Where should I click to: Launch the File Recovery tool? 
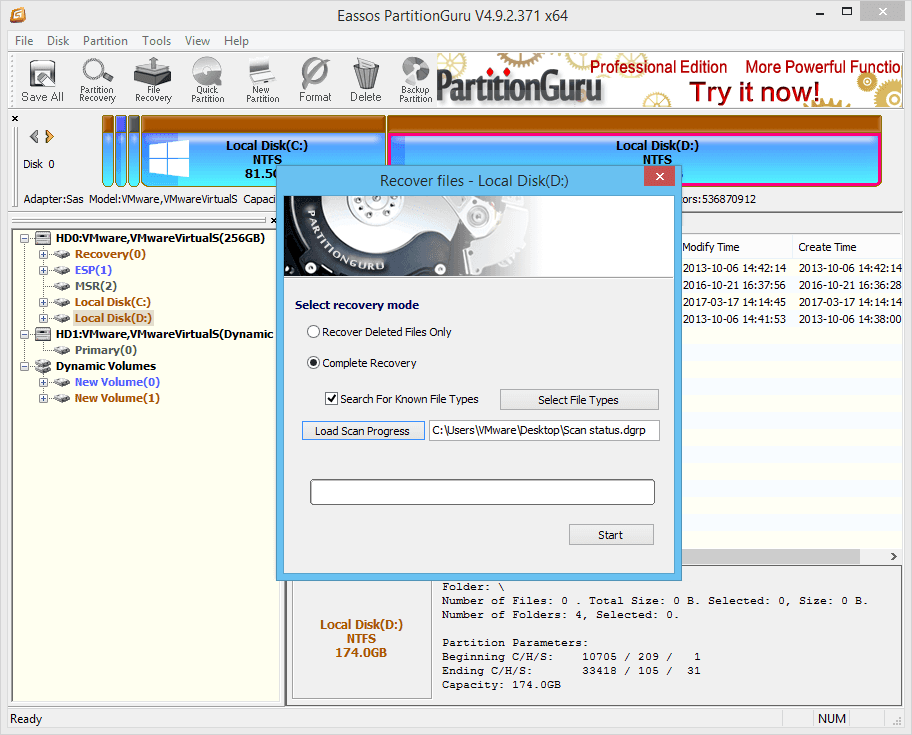[153, 81]
